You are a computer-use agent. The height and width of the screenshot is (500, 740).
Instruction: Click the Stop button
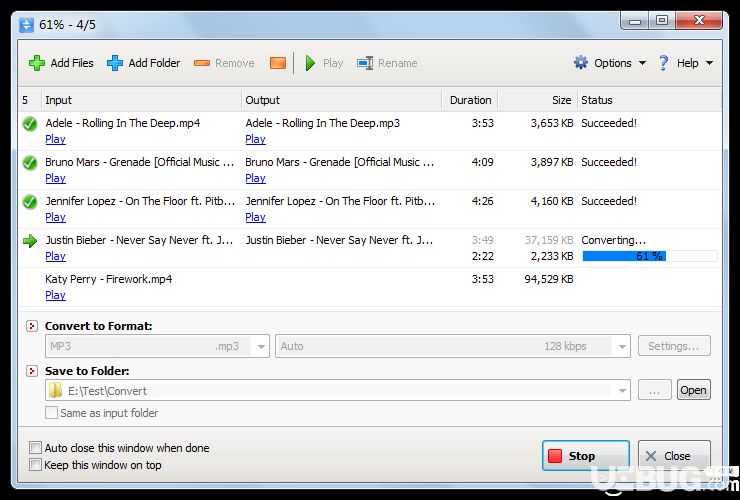point(586,456)
